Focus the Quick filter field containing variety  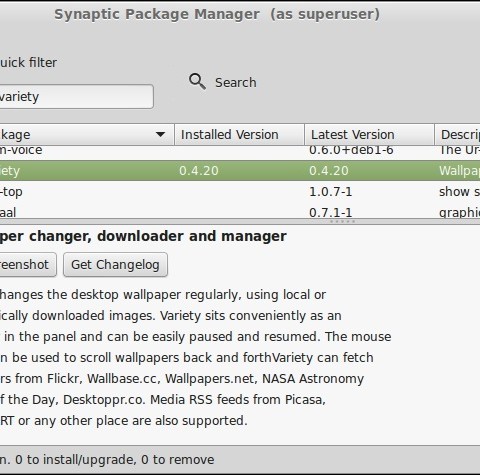(x=76, y=97)
